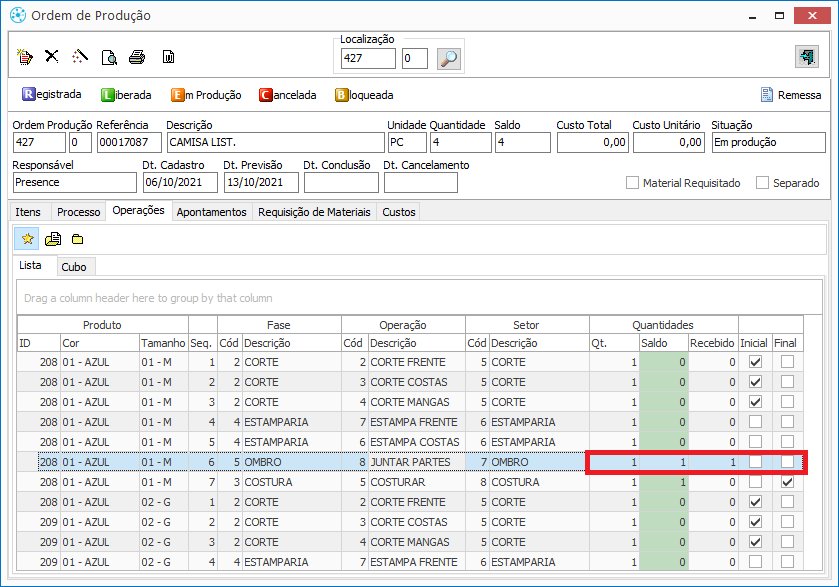Screen dimensions: 839x587
Task: Click the star icon in Operações toolbar
Action: pos(27,239)
